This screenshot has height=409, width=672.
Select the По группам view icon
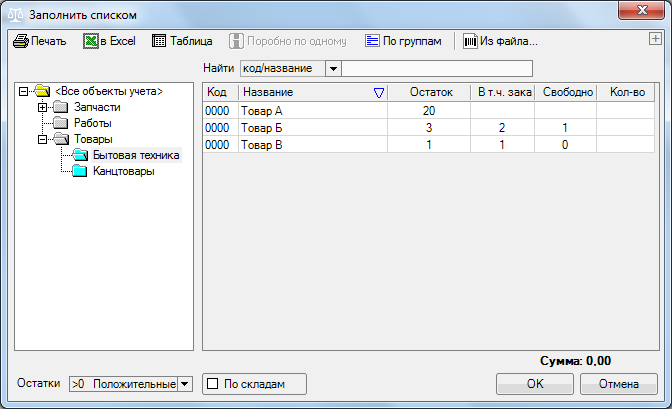pyautogui.click(x=372, y=42)
